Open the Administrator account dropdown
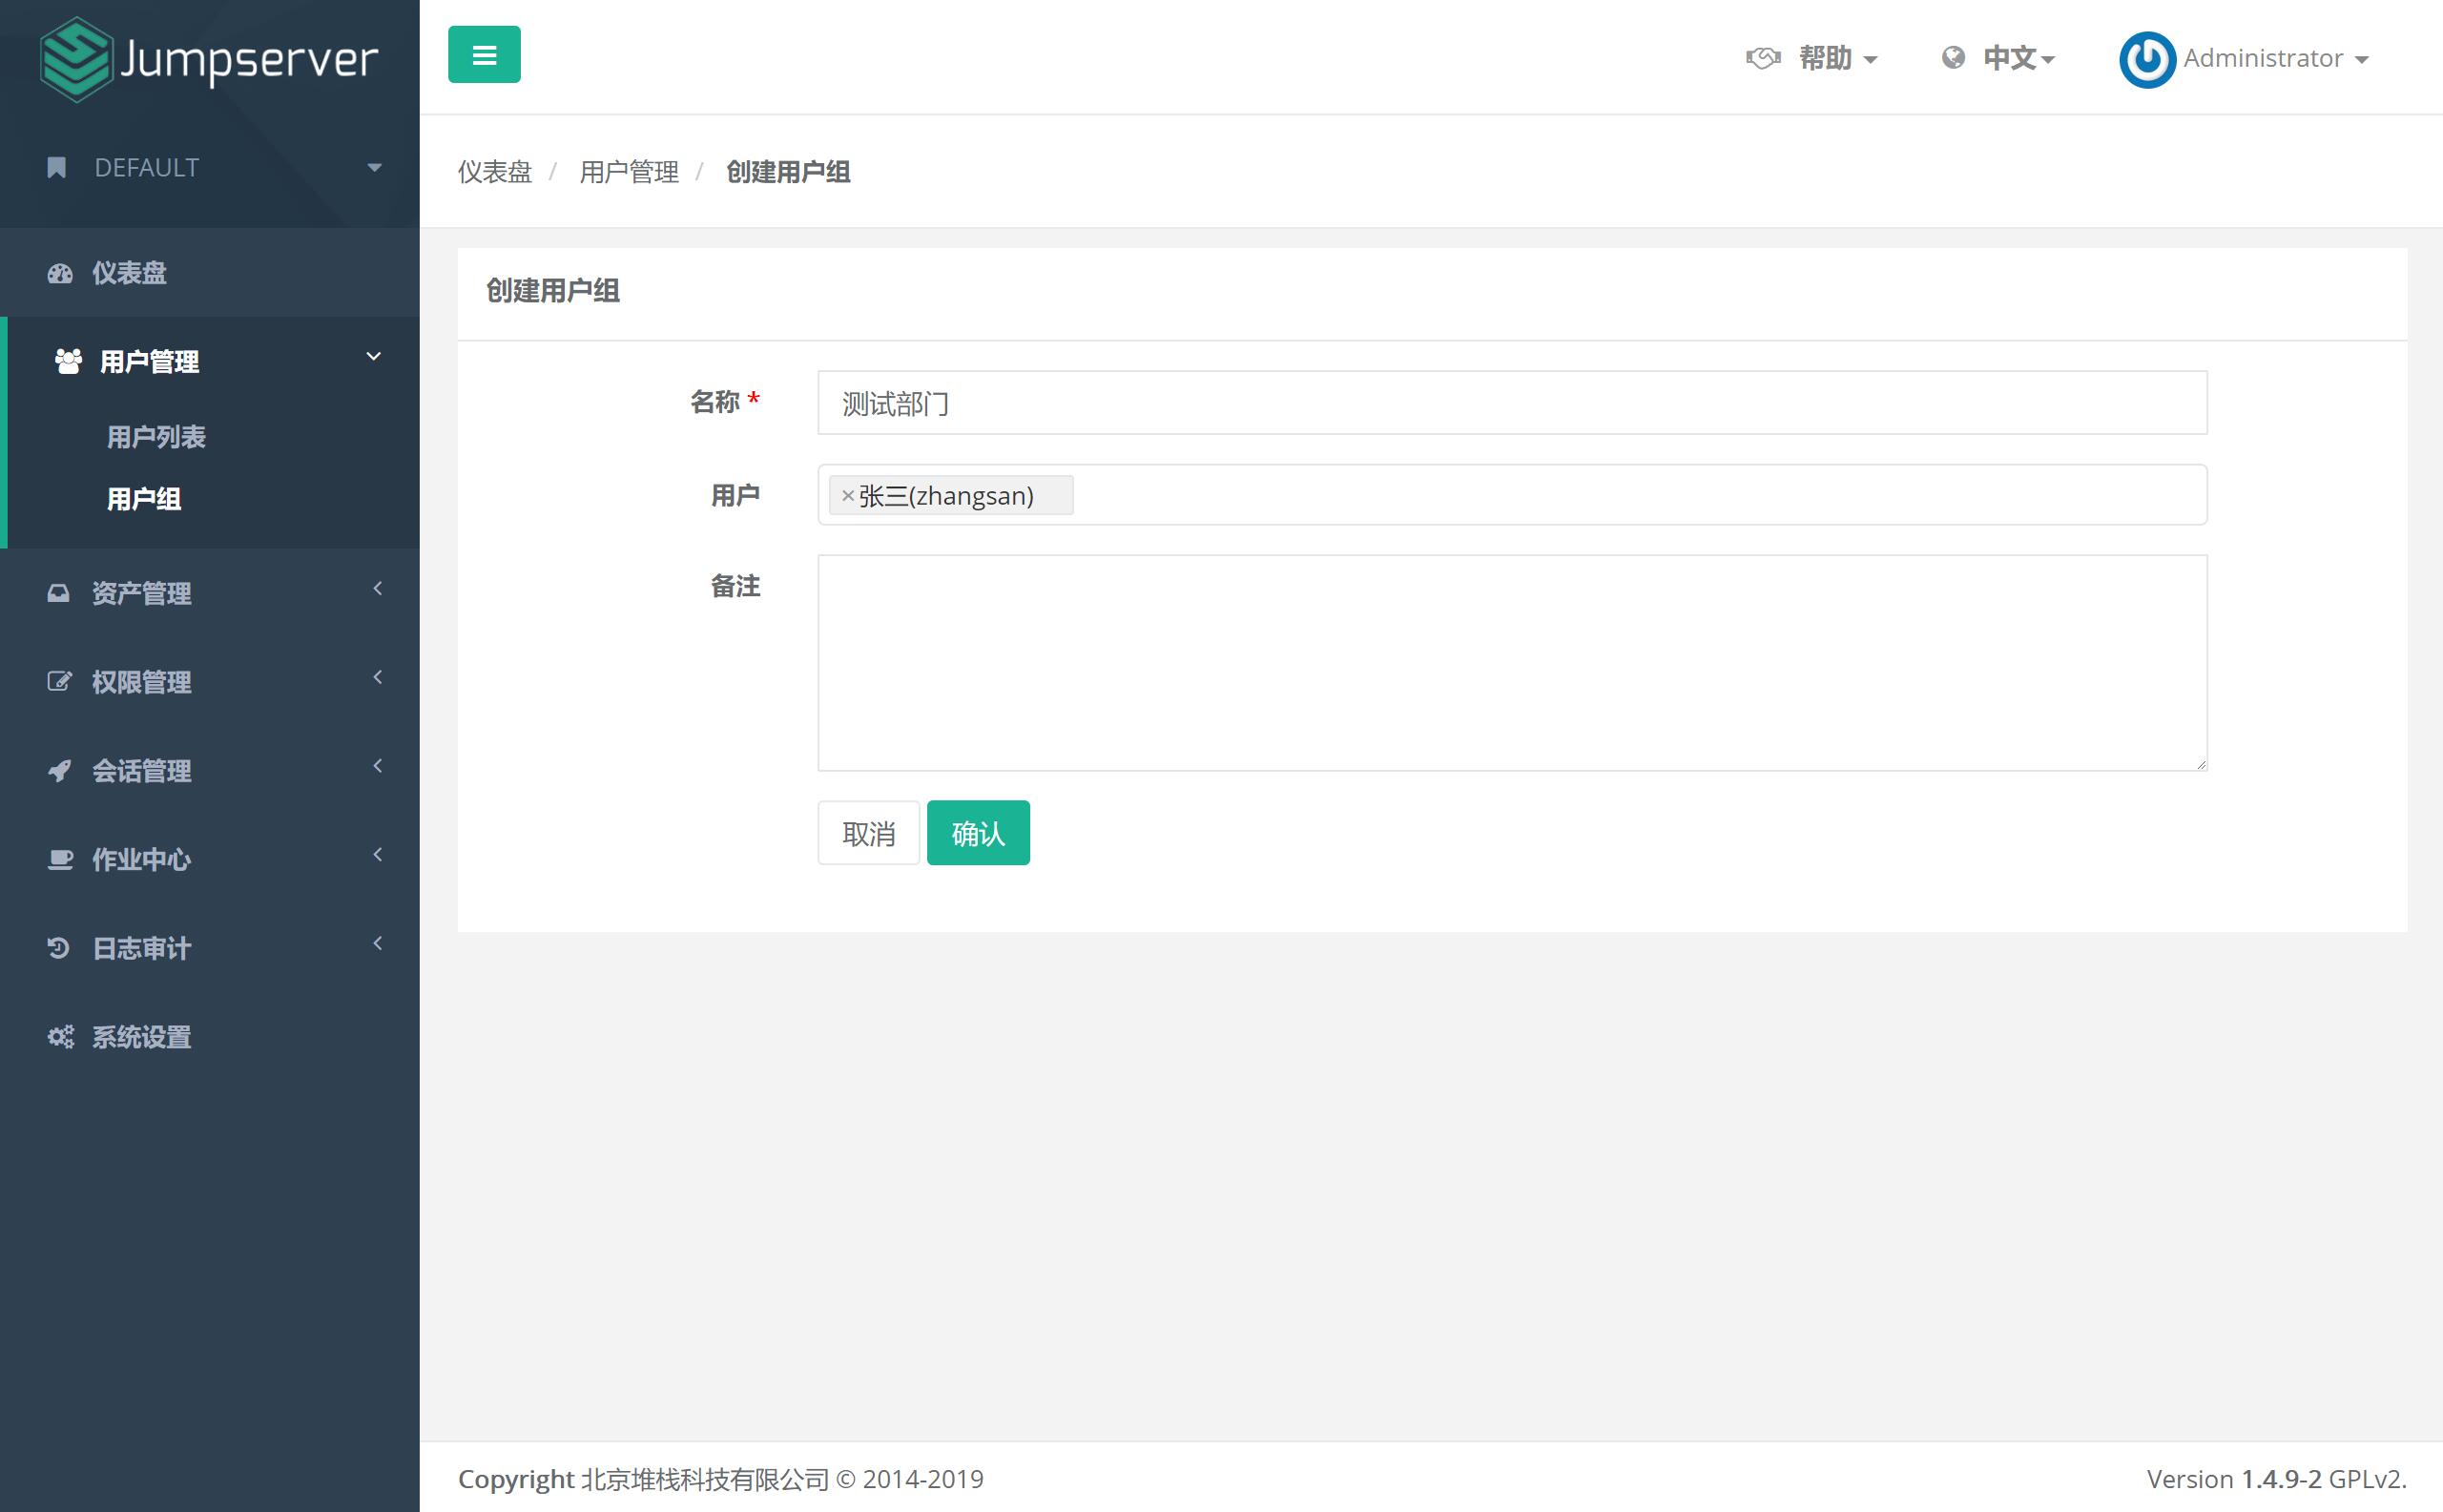Viewport: 2443px width, 1512px height. tap(2275, 59)
